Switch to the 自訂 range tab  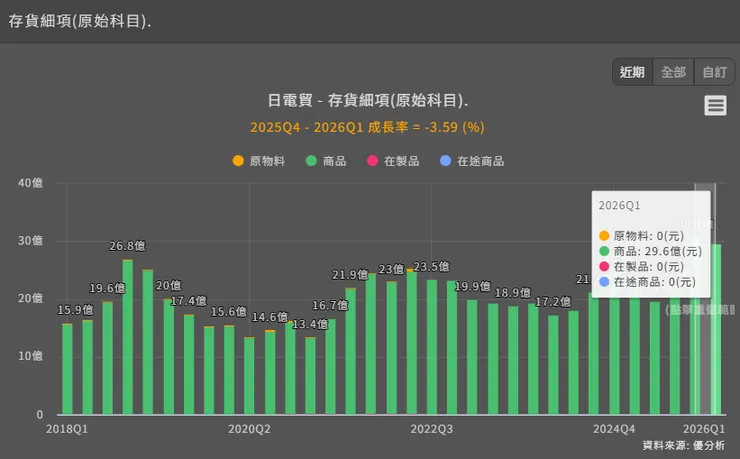pos(715,72)
